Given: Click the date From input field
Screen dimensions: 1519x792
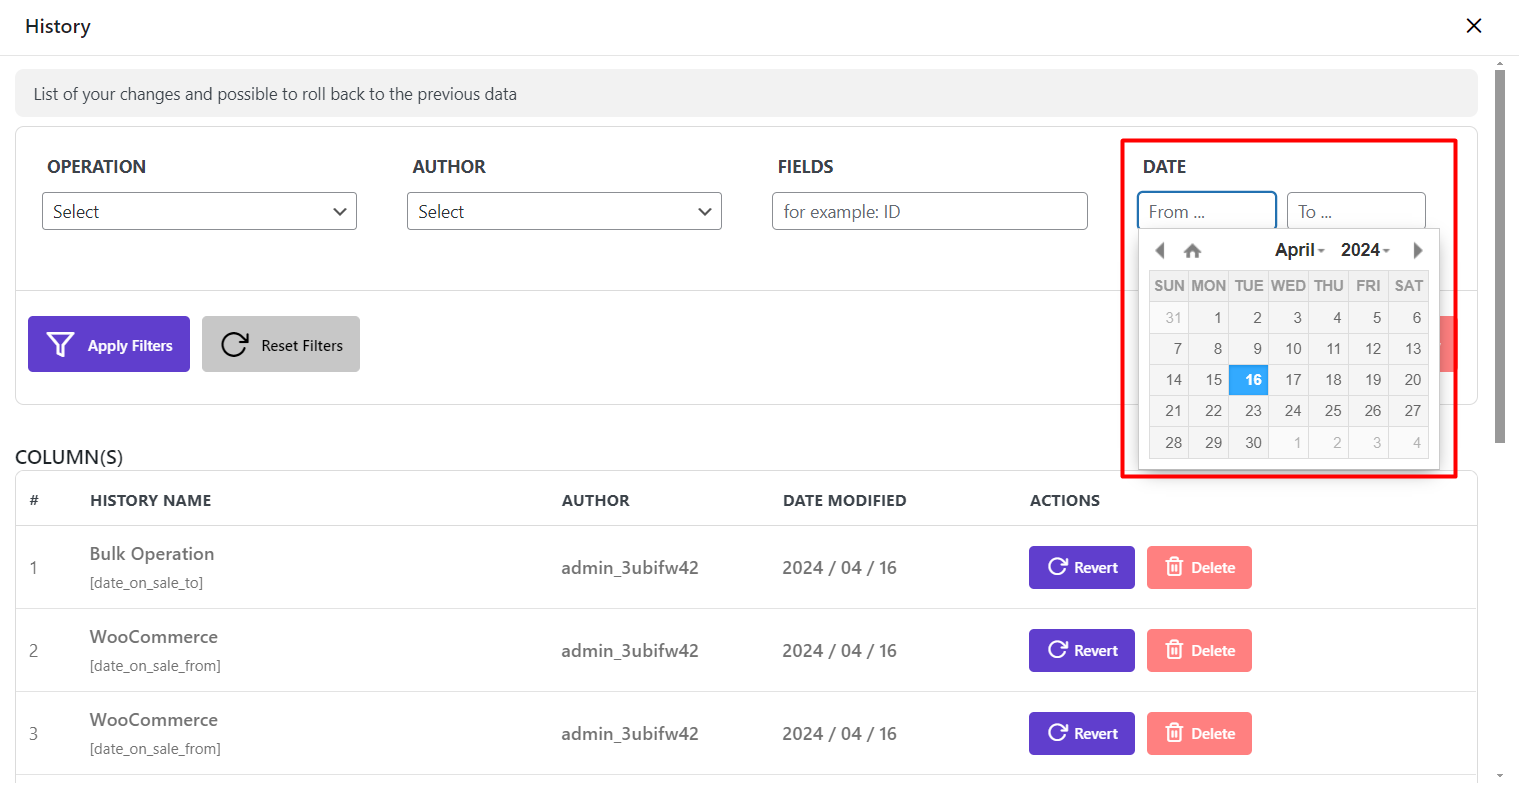Looking at the screenshot, I should click(x=1206, y=211).
